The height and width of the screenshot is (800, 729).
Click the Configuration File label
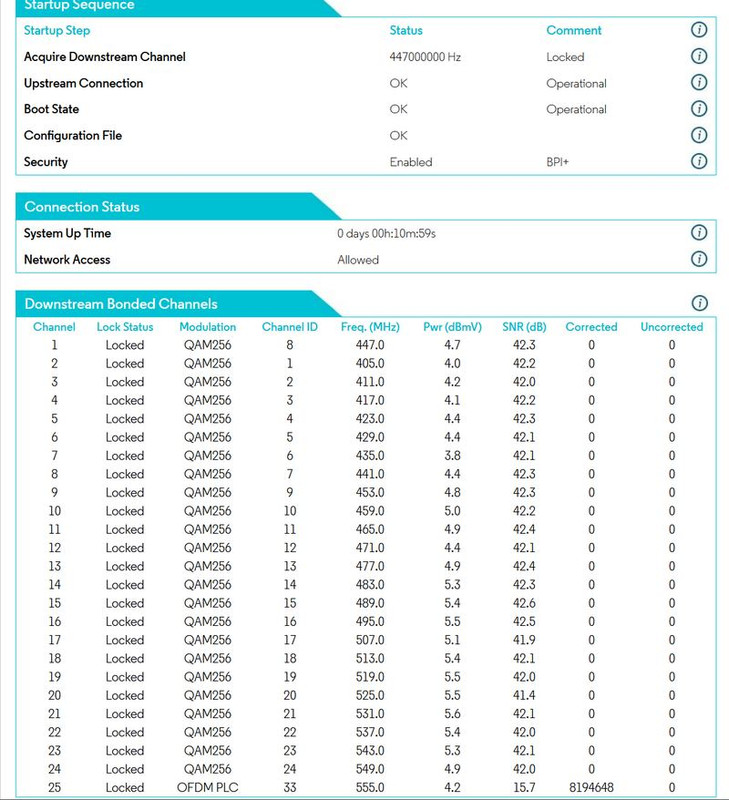[73, 136]
